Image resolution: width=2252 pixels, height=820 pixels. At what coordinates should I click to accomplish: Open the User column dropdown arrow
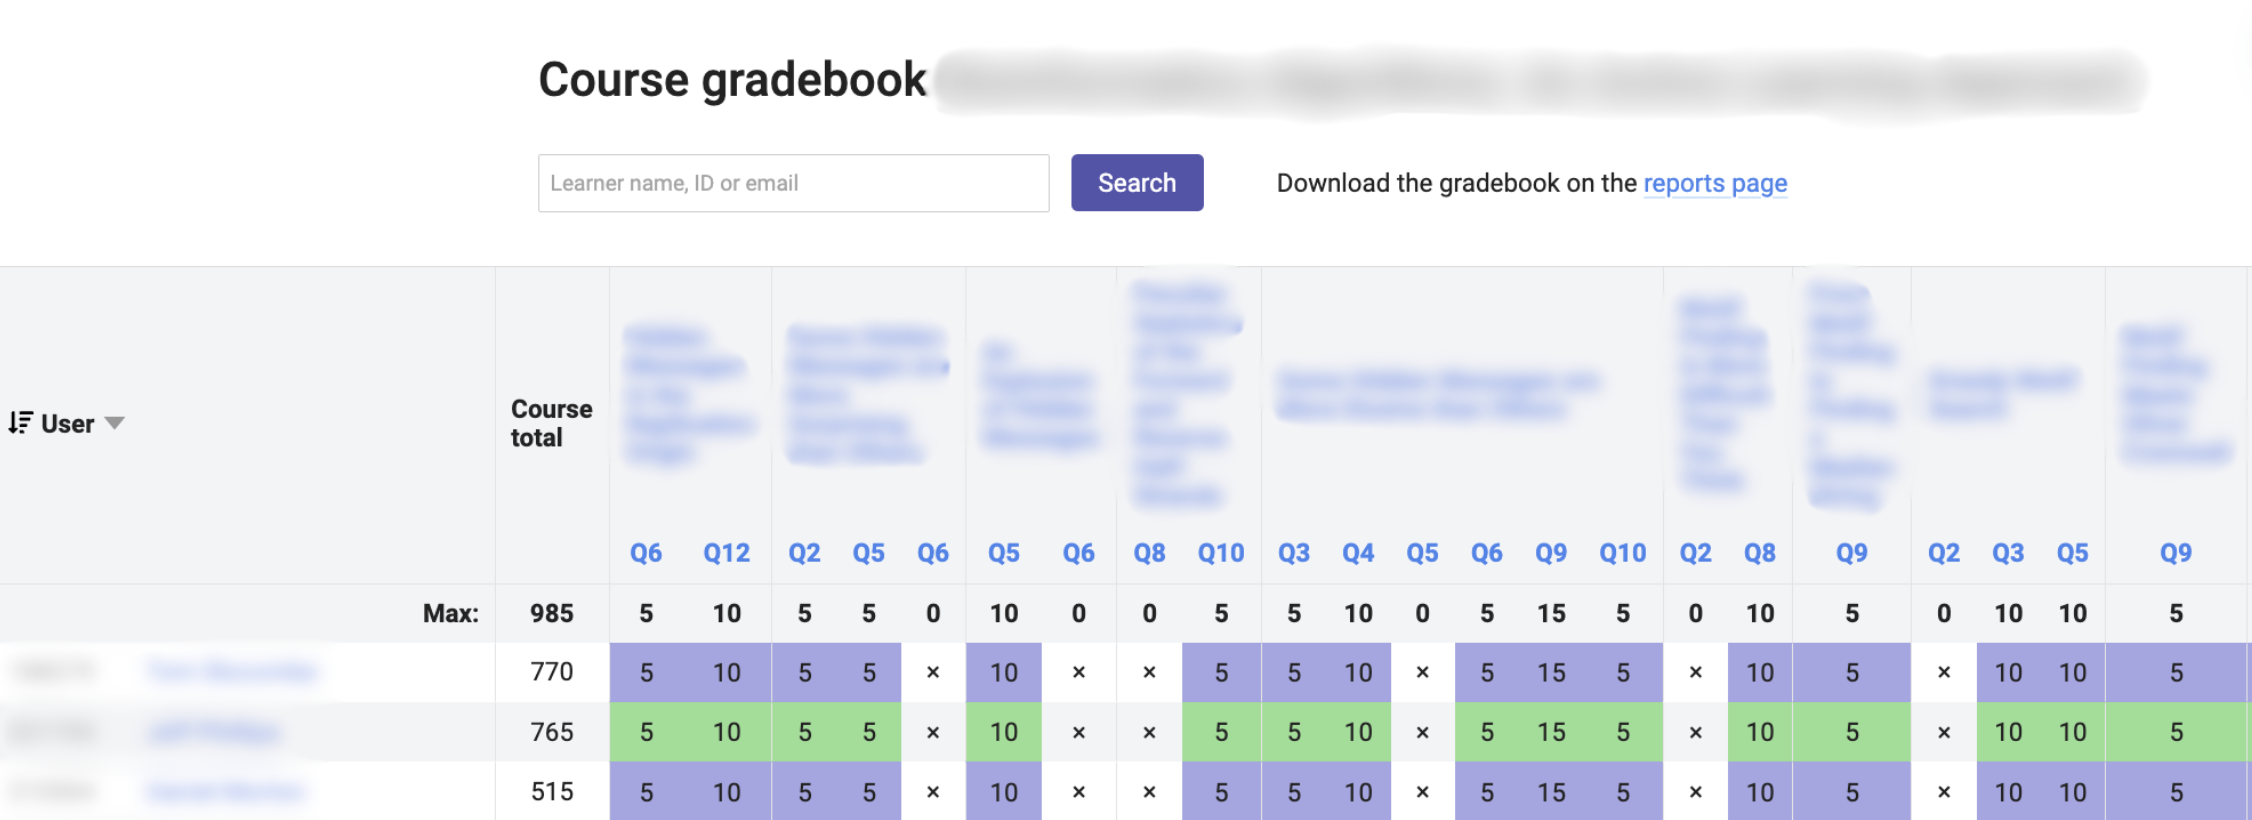click(x=115, y=423)
